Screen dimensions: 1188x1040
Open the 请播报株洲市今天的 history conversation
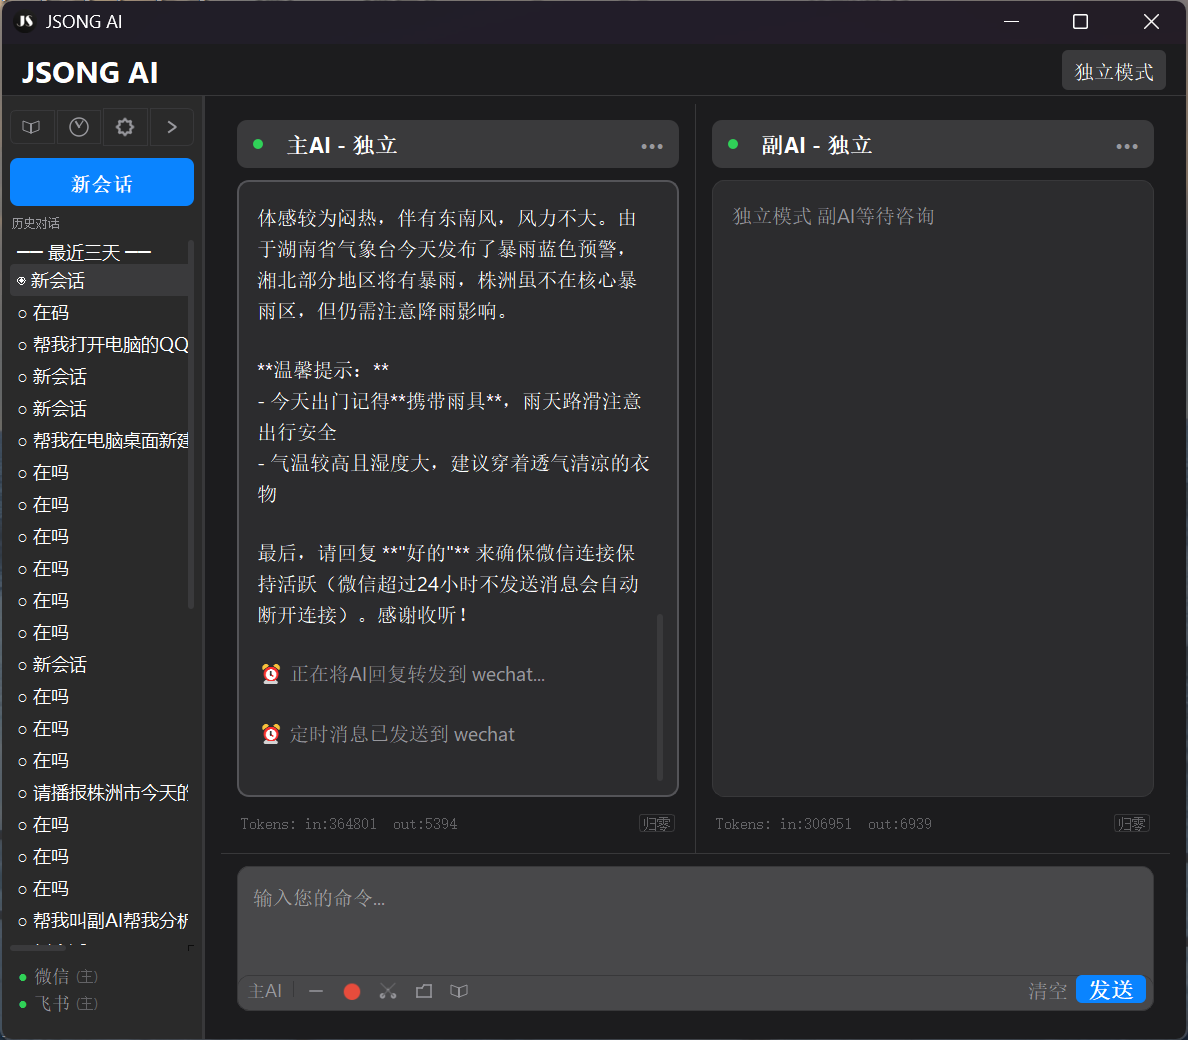[x=99, y=793]
